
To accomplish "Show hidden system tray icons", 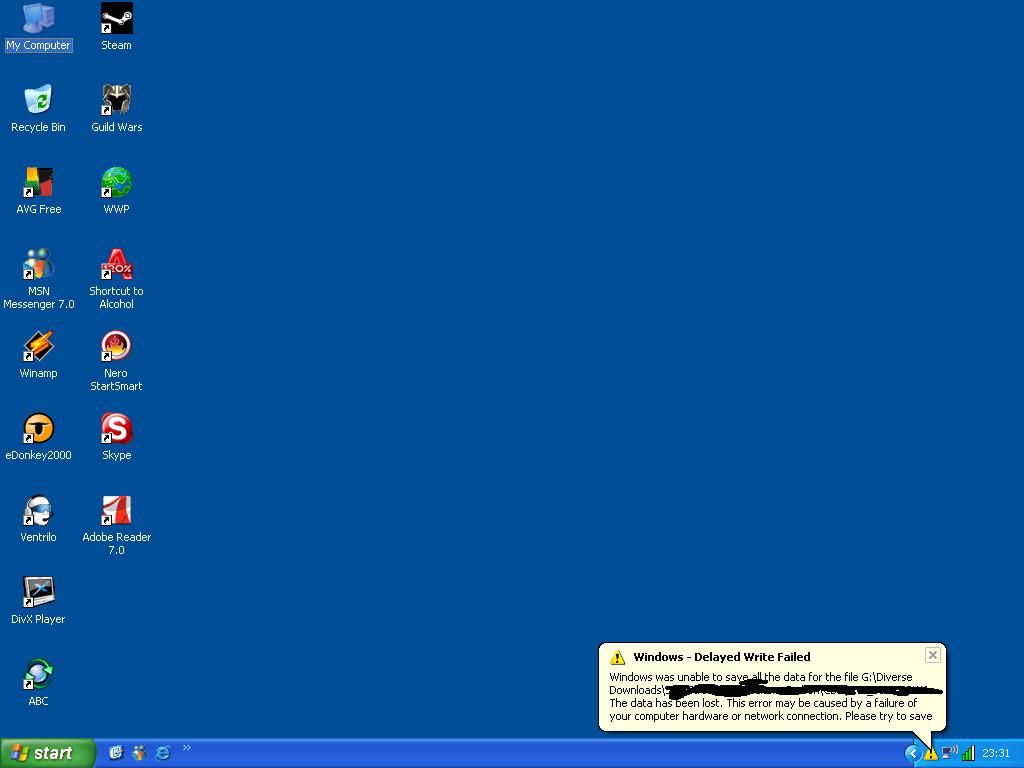I will tap(912, 753).
